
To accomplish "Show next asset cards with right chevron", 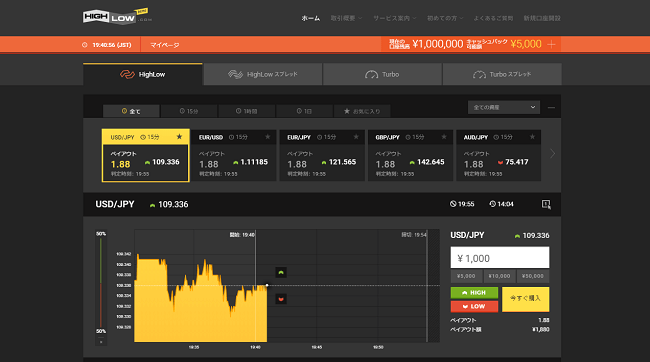I will [553, 154].
